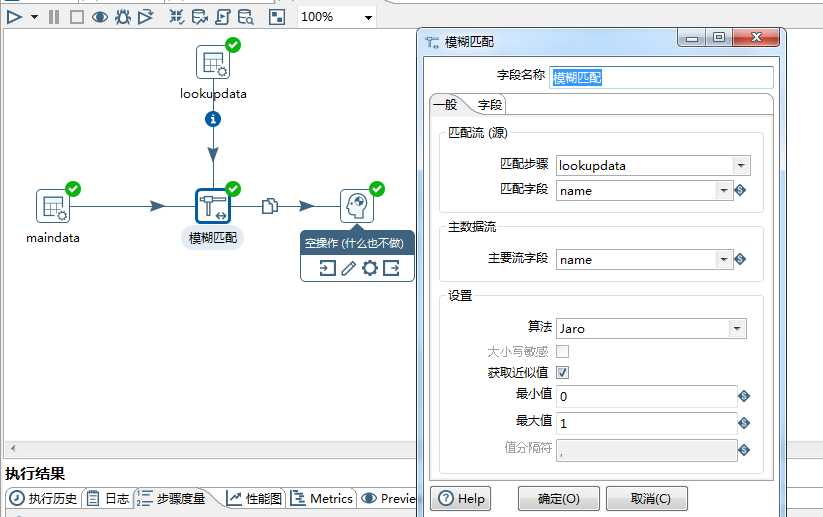
Task: Click the 最大值 input field
Action: tap(647, 424)
